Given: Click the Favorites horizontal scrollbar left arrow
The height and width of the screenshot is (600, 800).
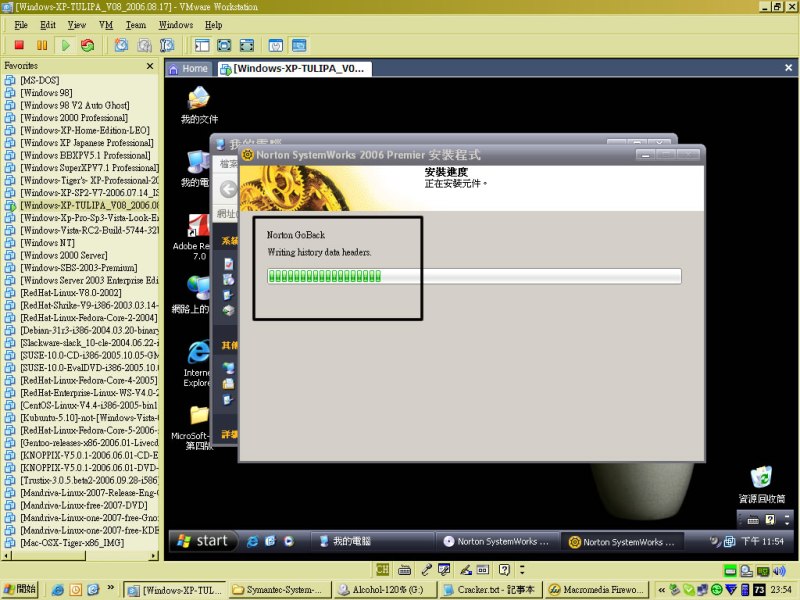Looking at the screenshot, I should click(7, 555).
